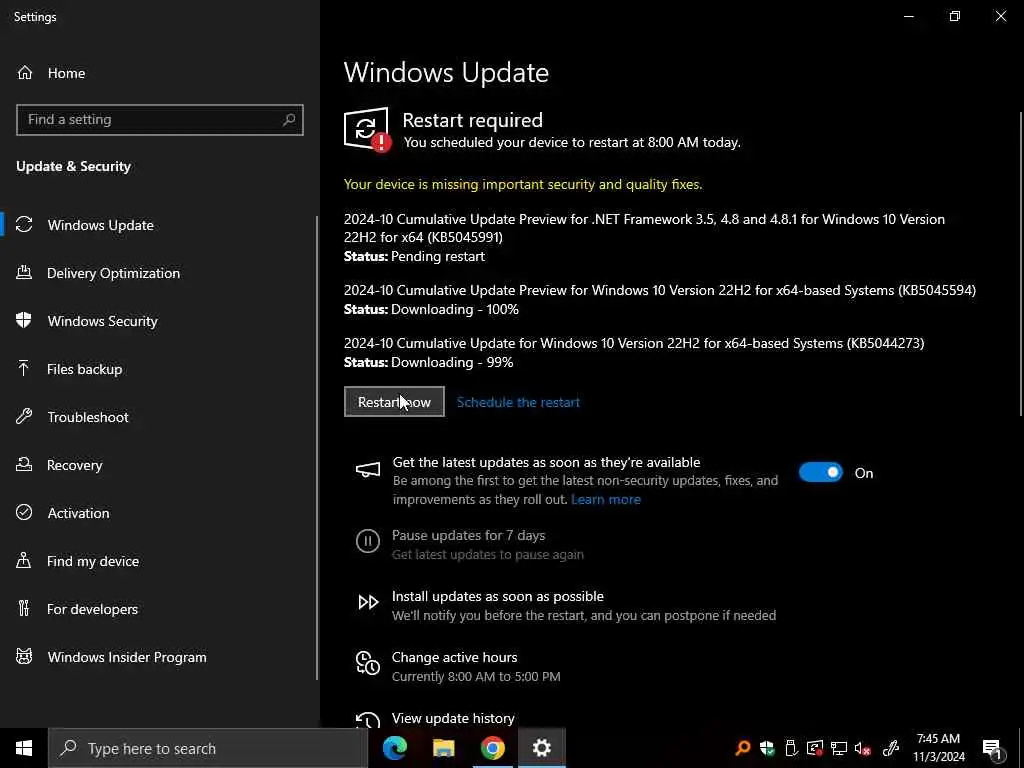1024x768 pixels.
Task: Open the Schedule the restart link
Action: pyautogui.click(x=518, y=402)
